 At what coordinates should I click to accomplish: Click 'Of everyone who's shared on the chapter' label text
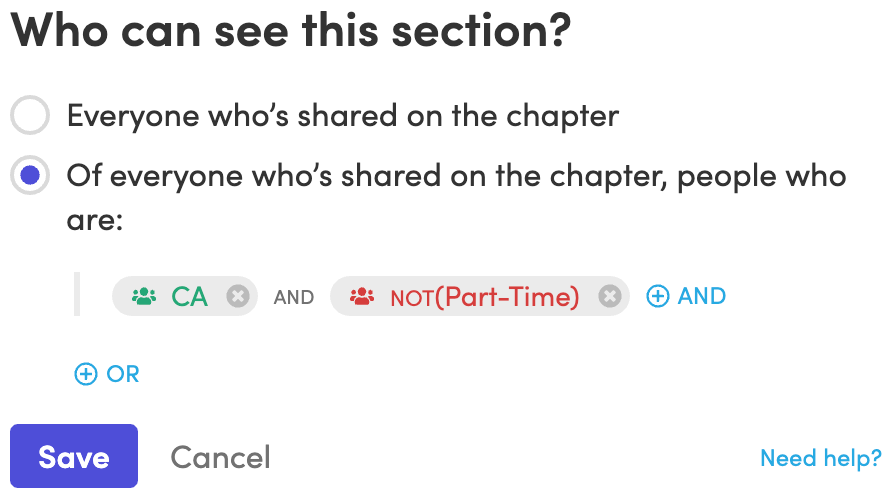coord(456,197)
